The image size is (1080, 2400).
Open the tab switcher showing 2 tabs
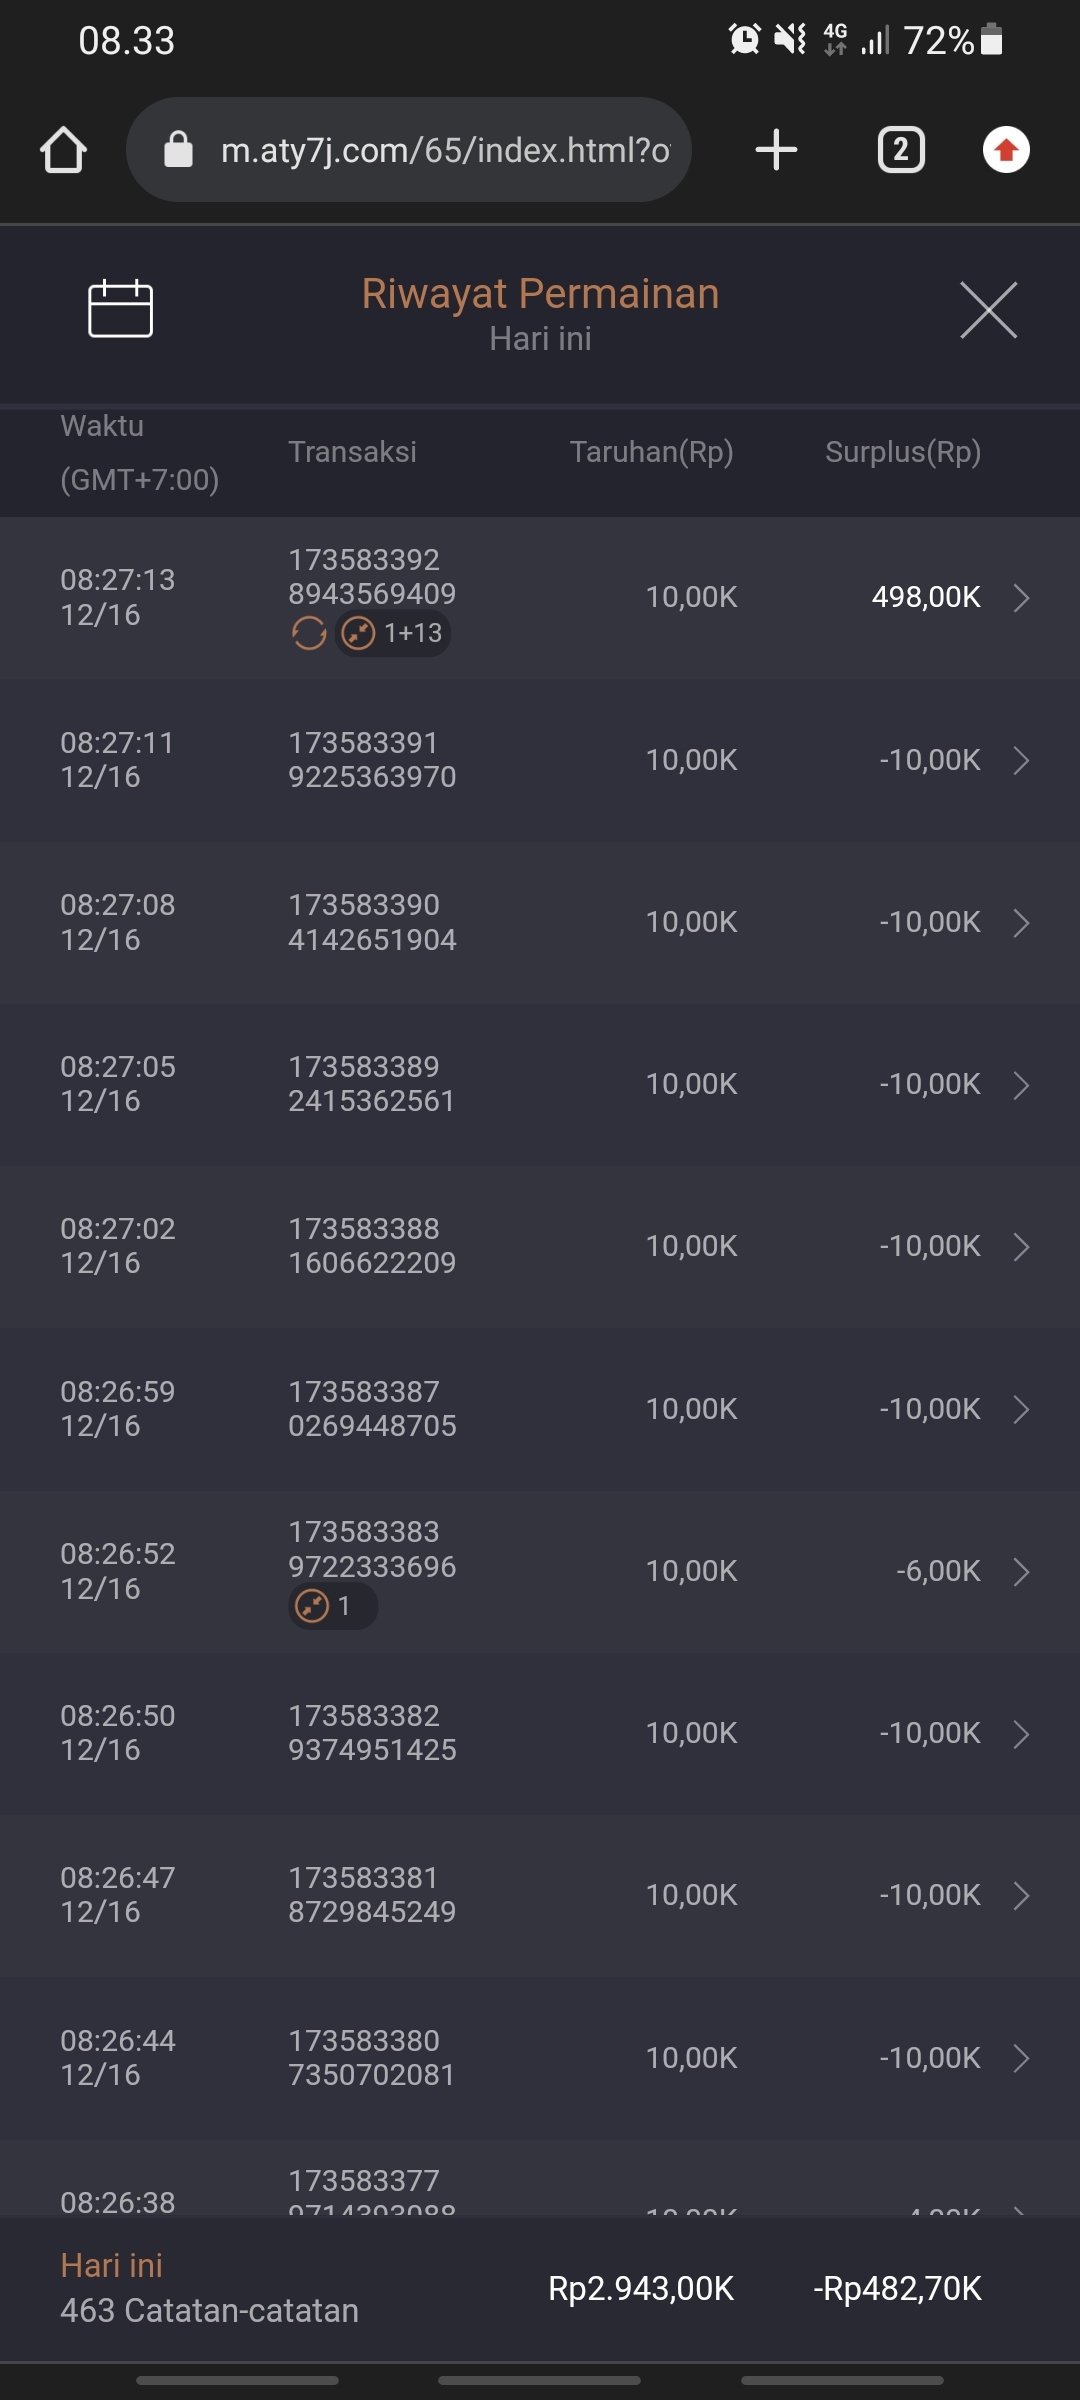(900, 150)
